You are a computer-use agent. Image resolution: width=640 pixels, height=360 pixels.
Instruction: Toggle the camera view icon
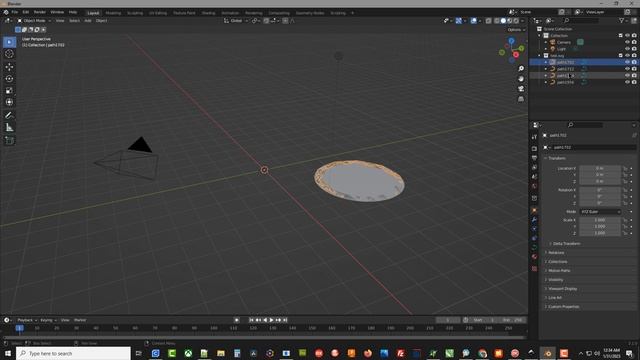pyautogui.click(x=521, y=89)
